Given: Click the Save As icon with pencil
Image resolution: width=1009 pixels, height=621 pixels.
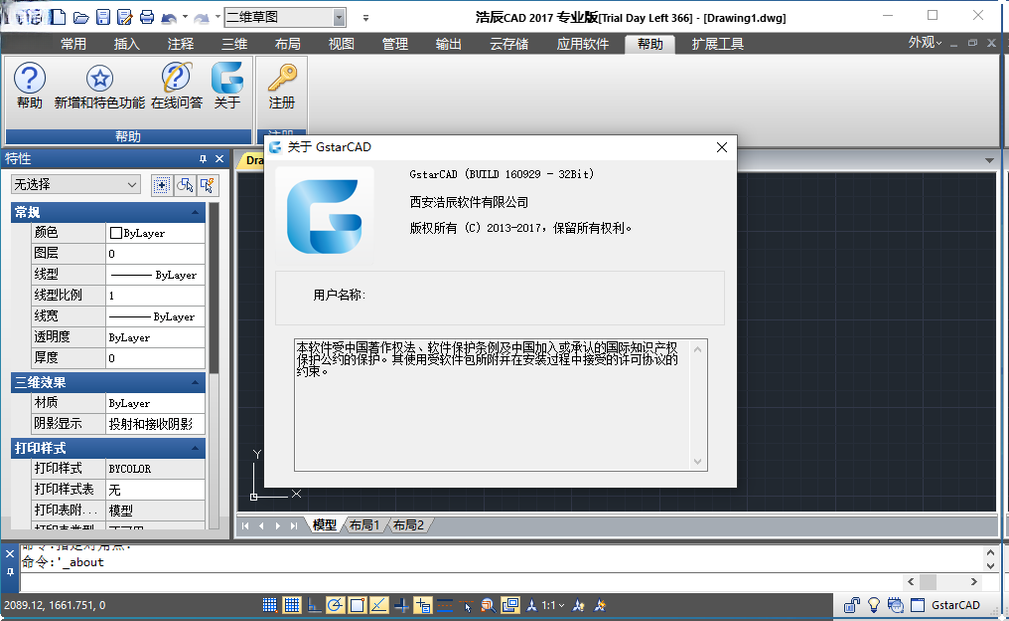Looking at the screenshot, I should [125, 17].
